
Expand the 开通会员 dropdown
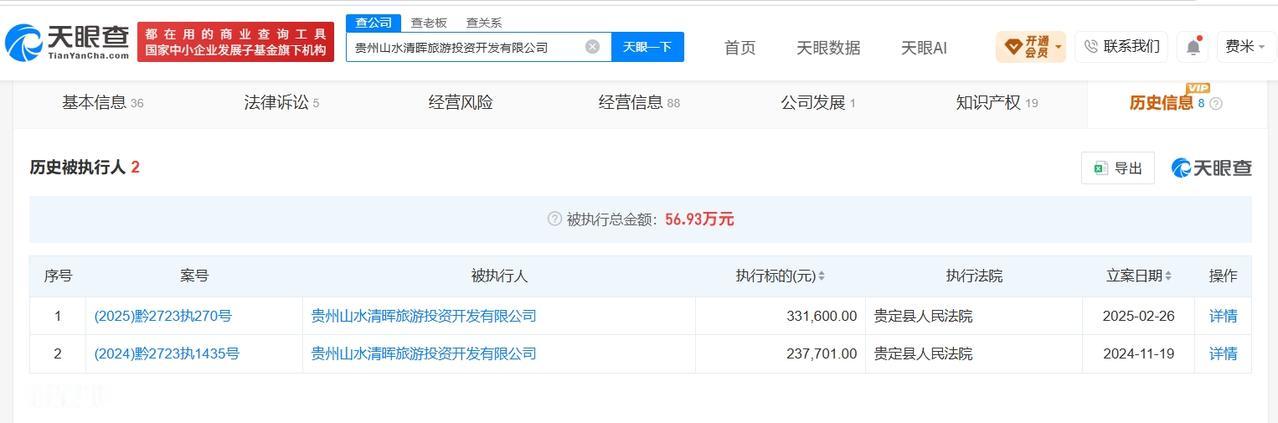coord(1030,46)
